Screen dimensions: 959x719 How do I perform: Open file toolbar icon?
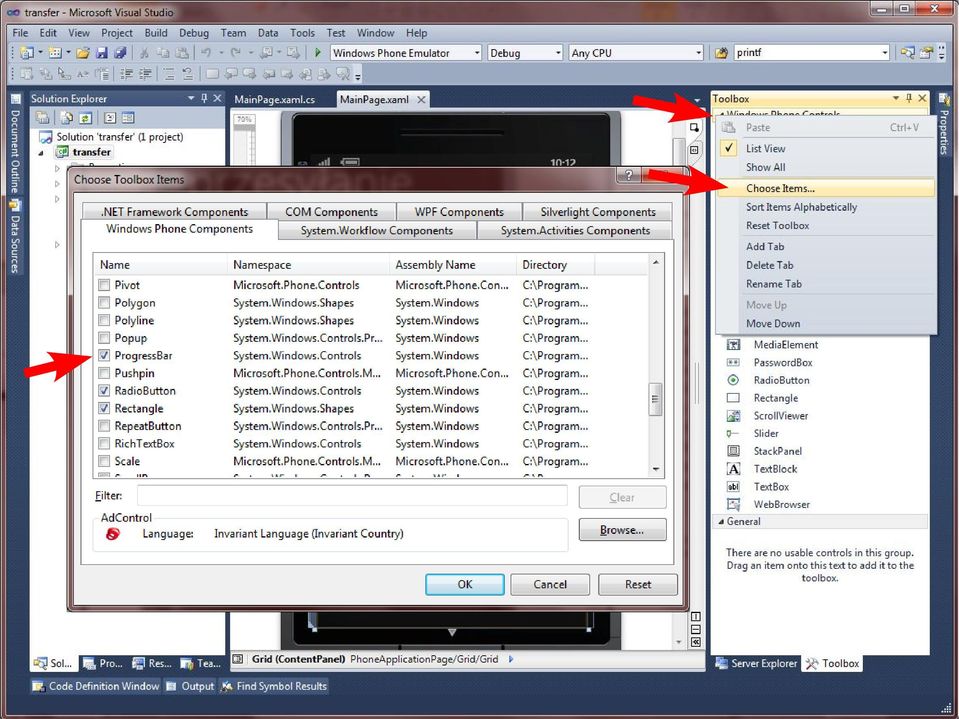click(83, 53)
